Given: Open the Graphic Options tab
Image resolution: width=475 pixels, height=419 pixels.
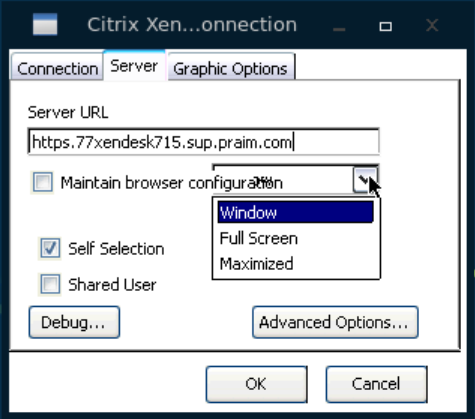Looking at the screenshot, I should [230, 68].
